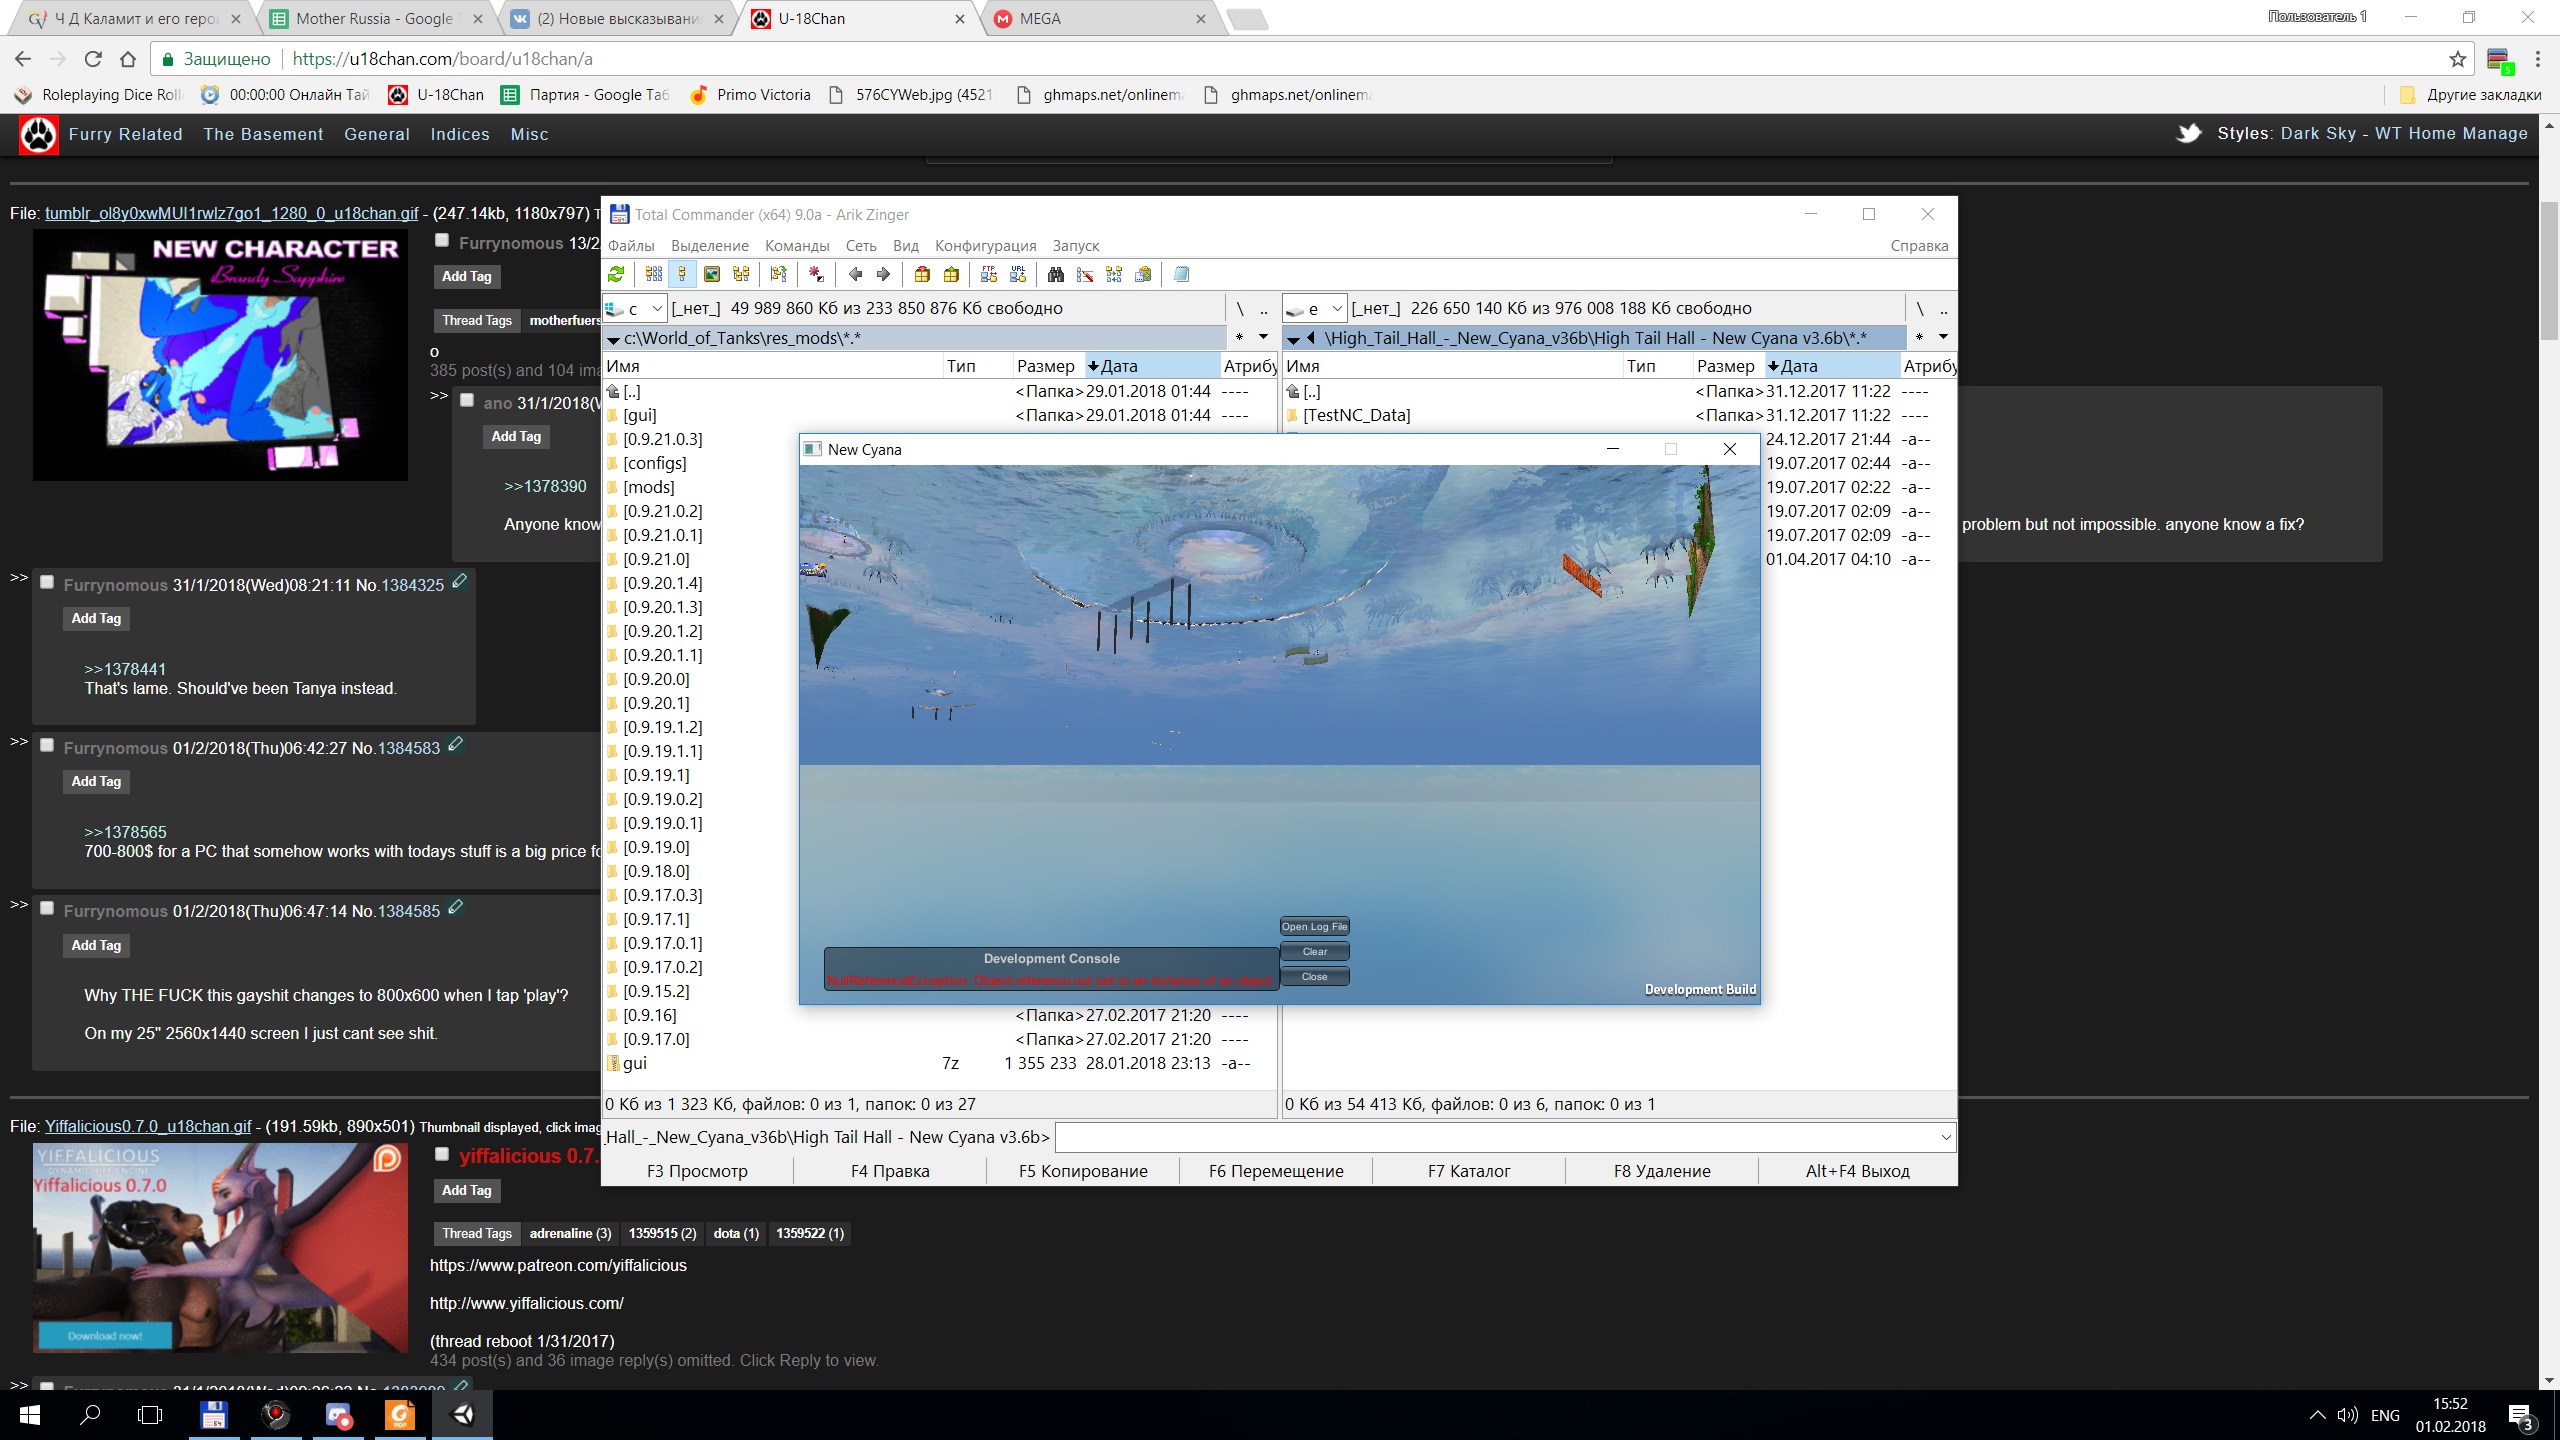This screenshot has width=2560, height=1440.
Task: Click Furry Related in site navigation
Action: [126, 134]
